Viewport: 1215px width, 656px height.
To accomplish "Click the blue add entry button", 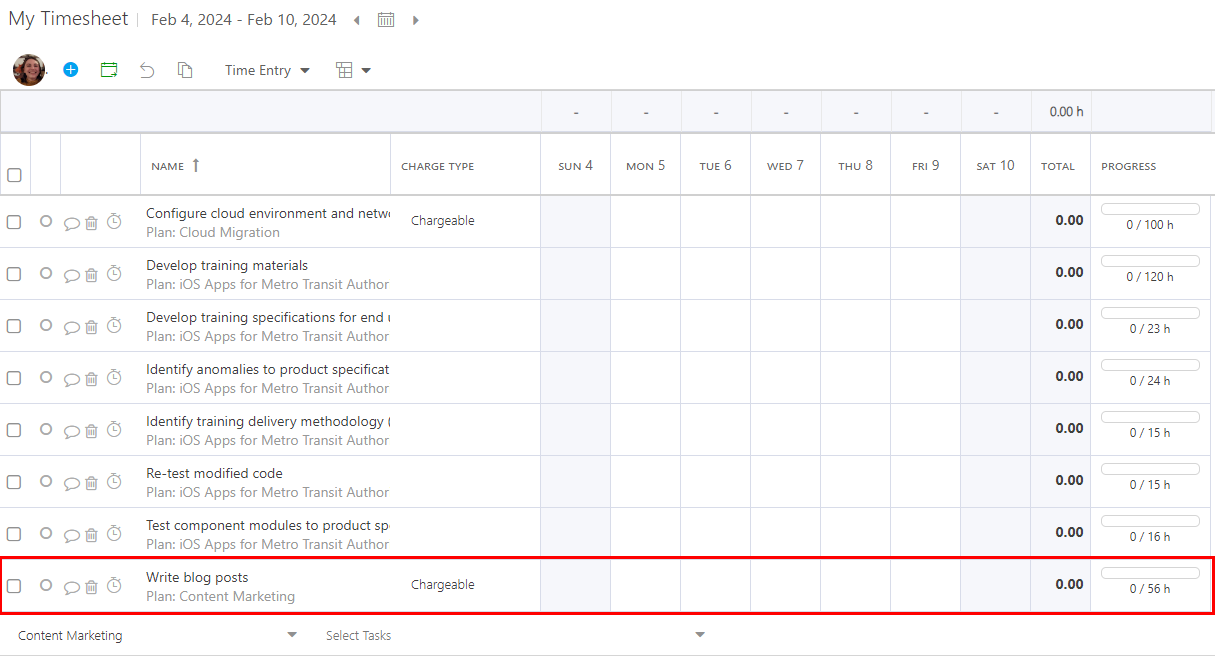I will tap(71, 70).
